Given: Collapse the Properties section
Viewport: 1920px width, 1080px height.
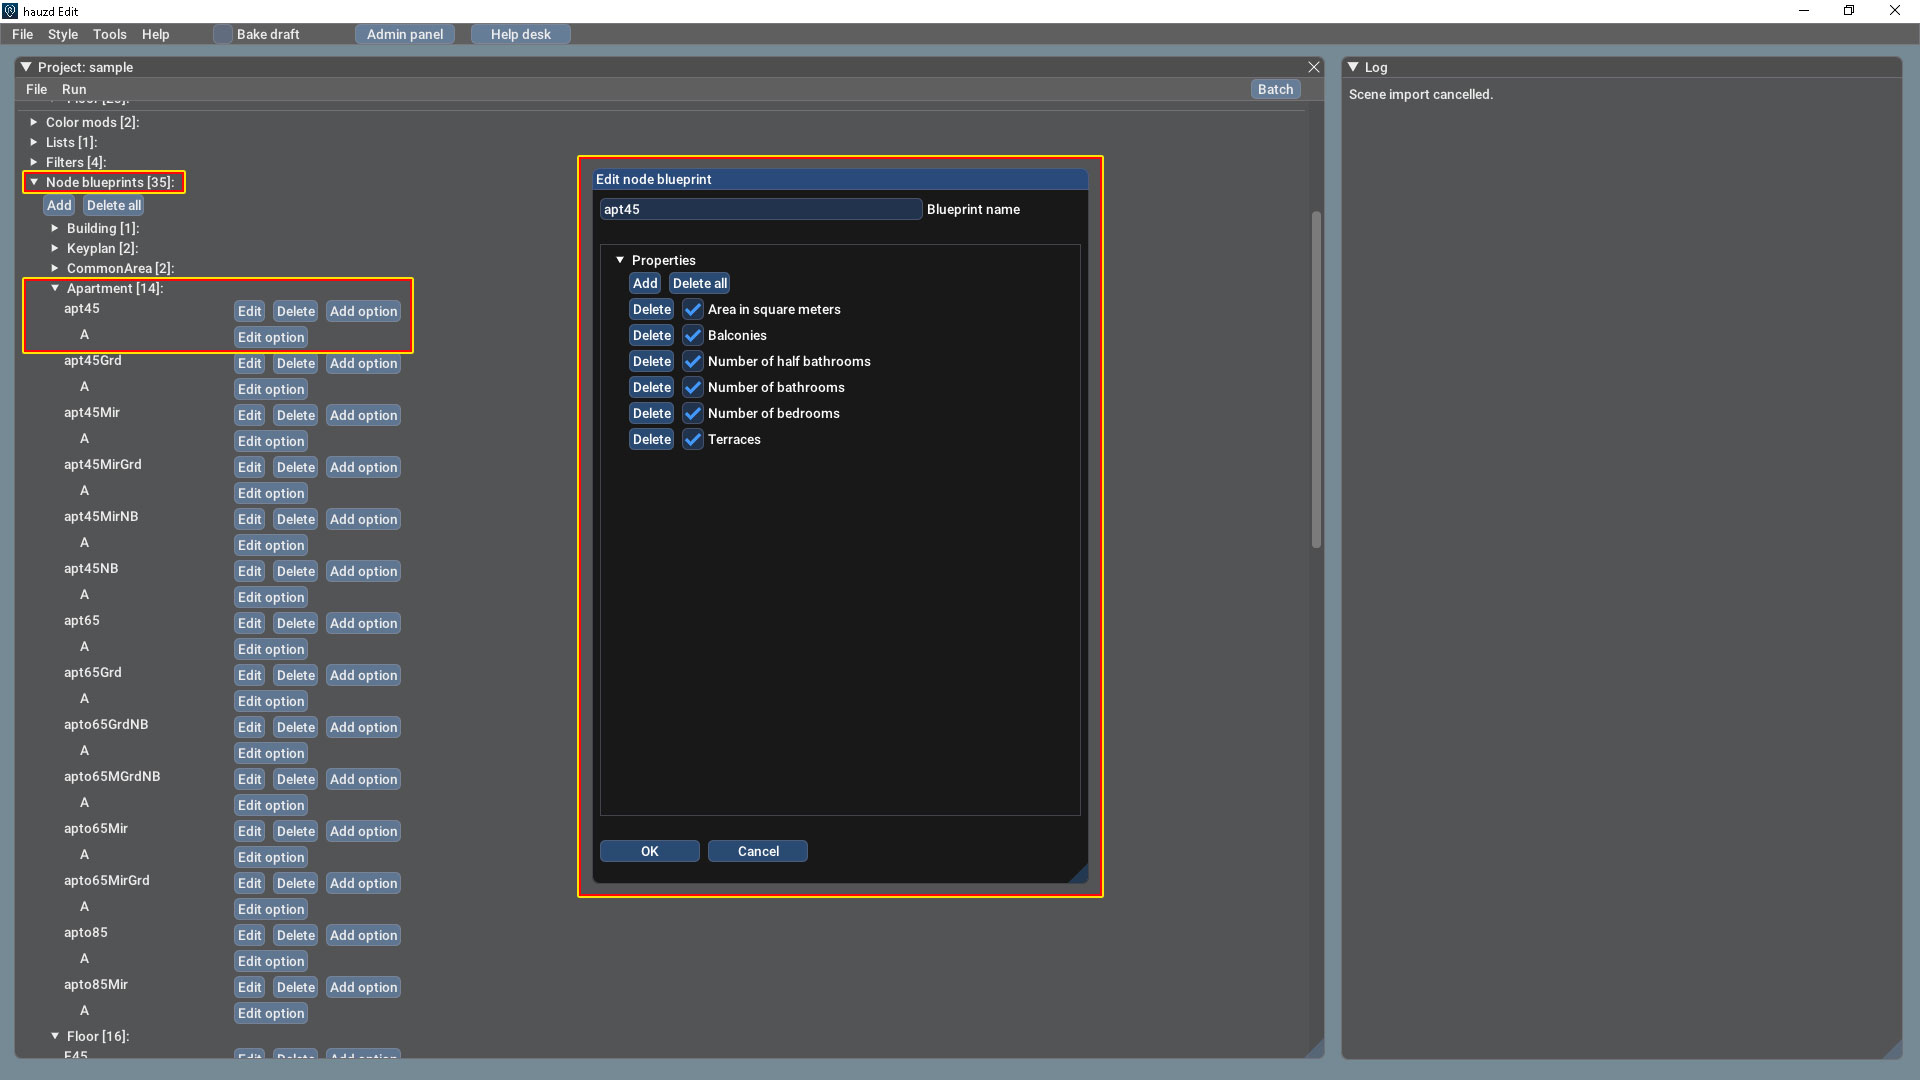Looking at the screenshot, I should pos(620,260).
